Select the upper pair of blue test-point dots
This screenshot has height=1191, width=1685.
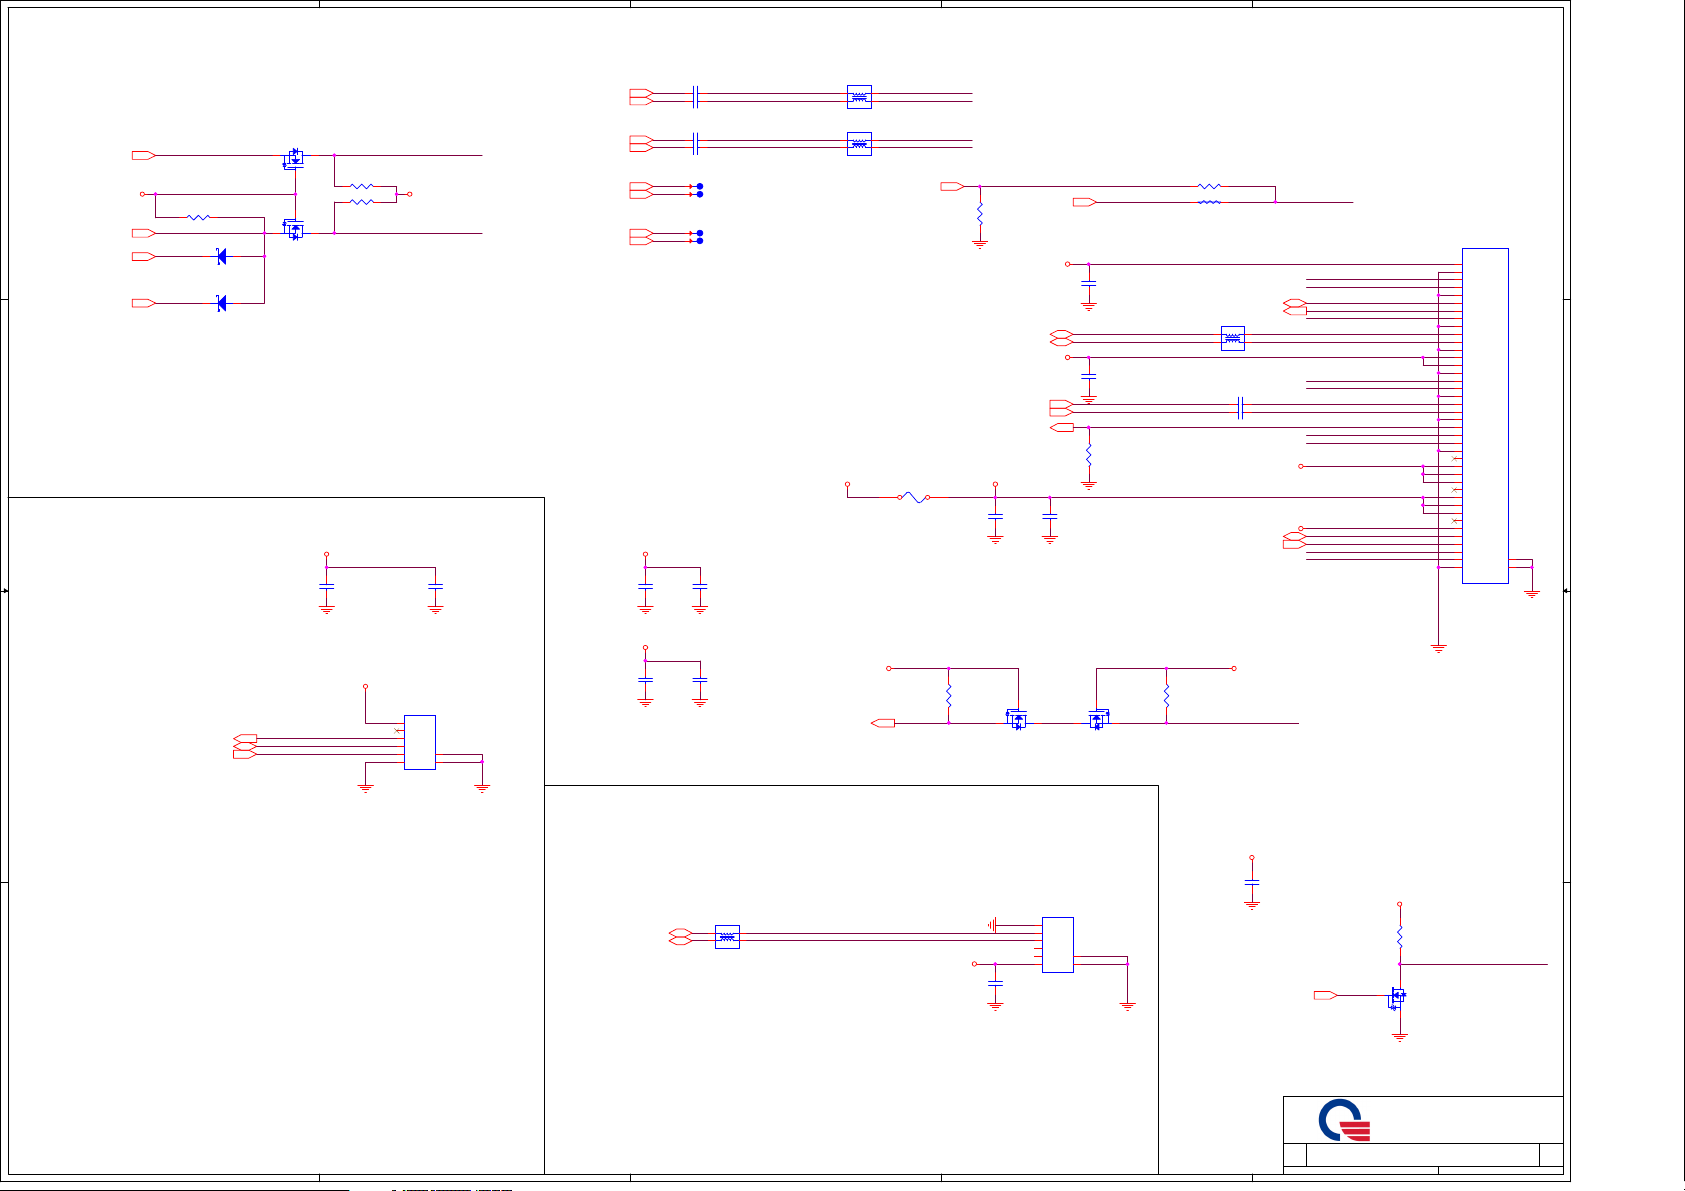coord(699,190)
